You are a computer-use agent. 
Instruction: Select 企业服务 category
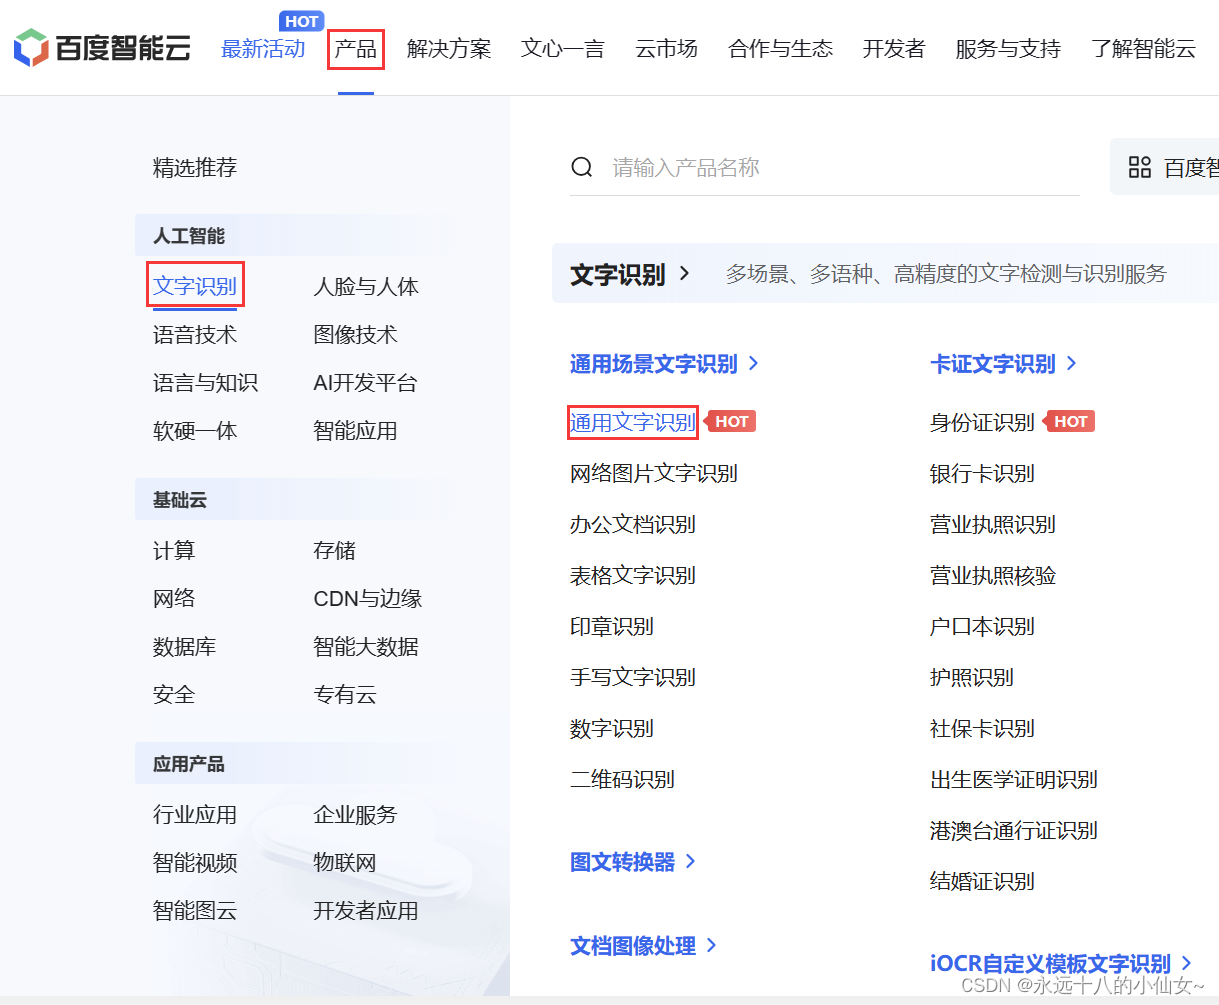(x=355, y=814)
